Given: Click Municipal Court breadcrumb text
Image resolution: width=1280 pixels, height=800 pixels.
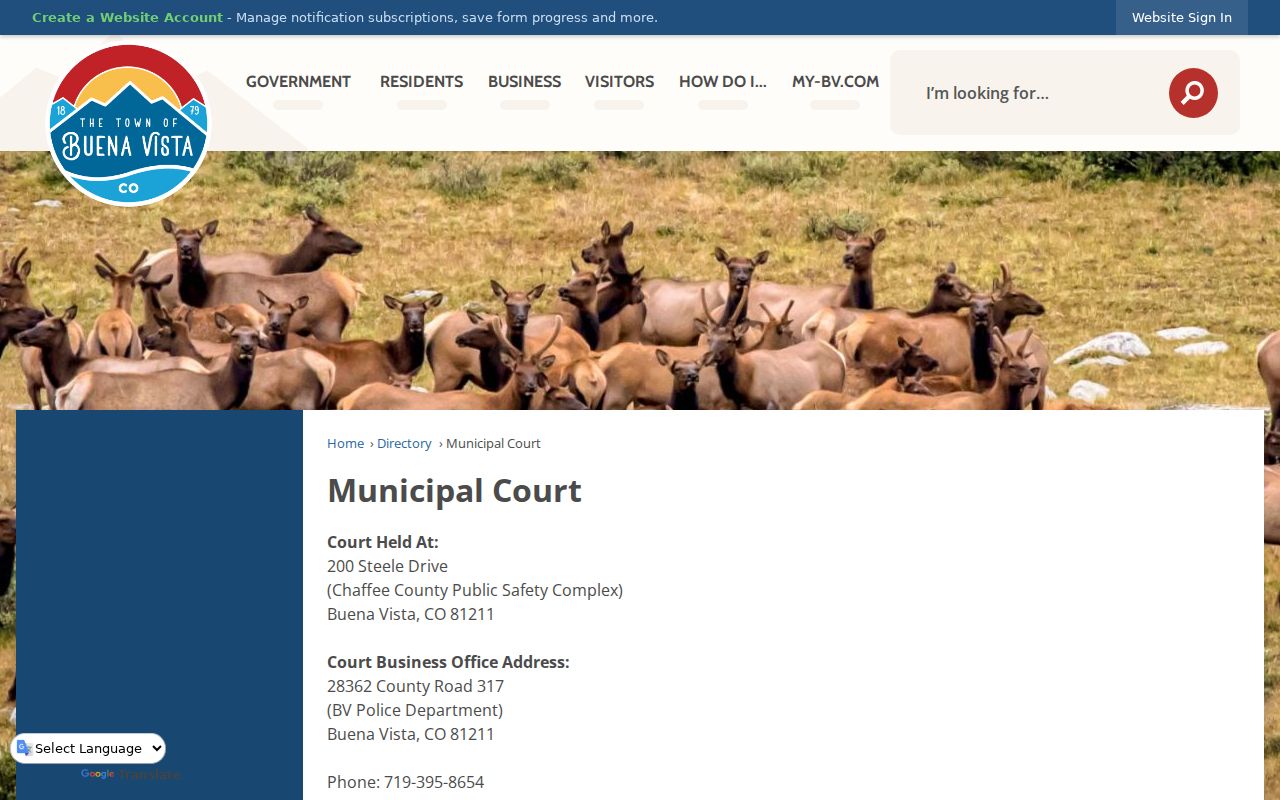Looking at the screenshot, I should pyautogui.click(x=493, y=443).
